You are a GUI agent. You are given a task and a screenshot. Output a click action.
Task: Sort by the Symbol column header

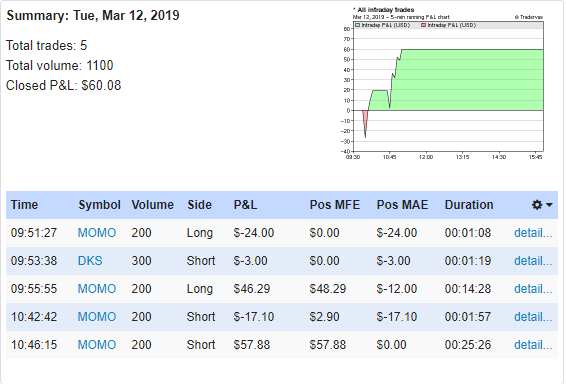(99, 205)
